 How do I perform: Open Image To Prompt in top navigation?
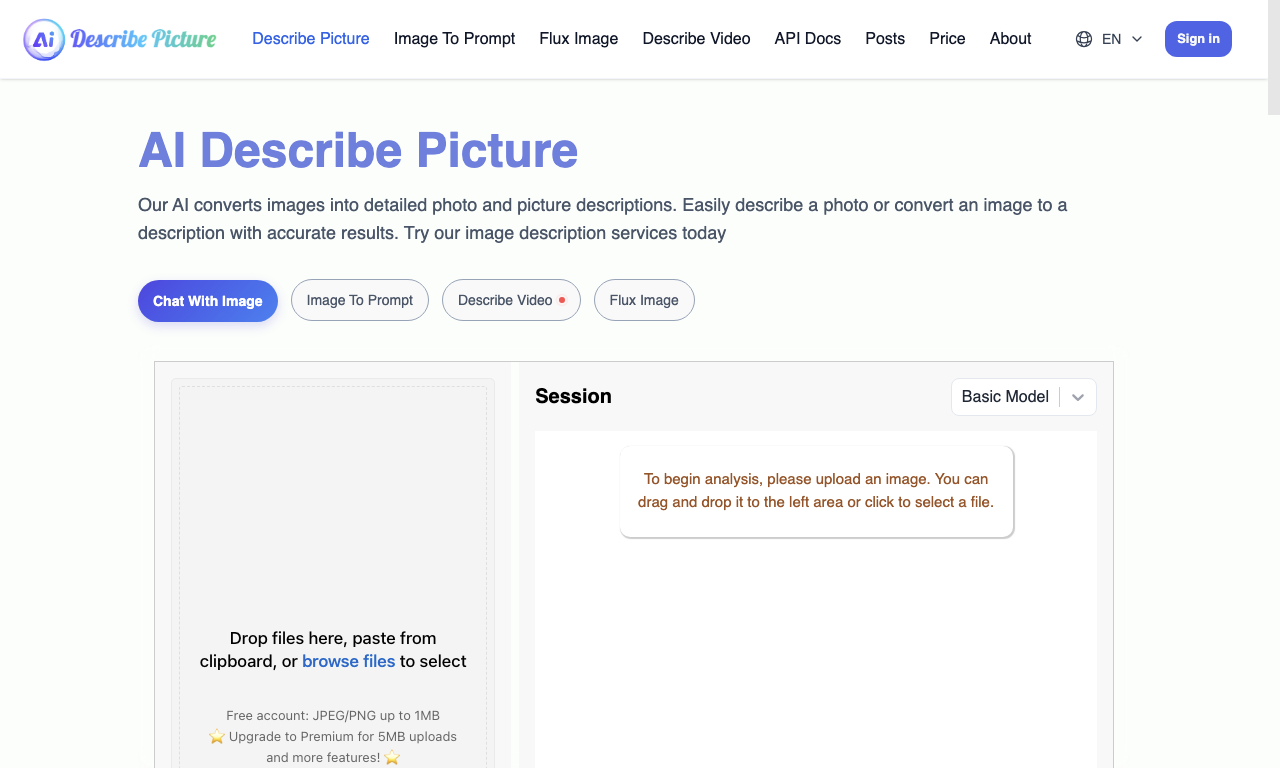455,39
